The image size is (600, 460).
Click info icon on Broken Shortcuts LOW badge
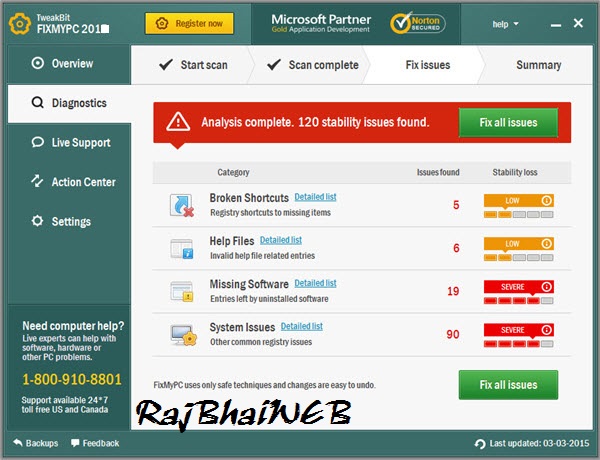tap(546, 200)
